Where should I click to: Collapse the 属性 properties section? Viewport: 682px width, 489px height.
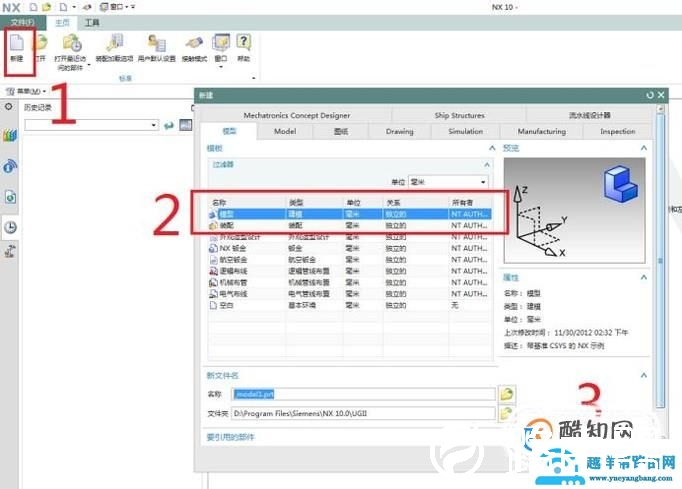click(x=644, y=277)
